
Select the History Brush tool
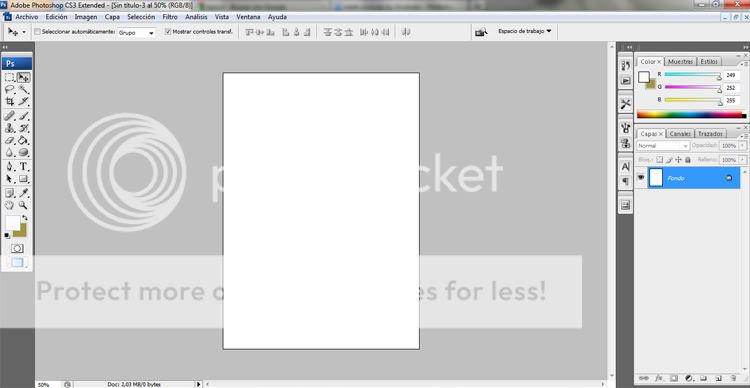23,128
